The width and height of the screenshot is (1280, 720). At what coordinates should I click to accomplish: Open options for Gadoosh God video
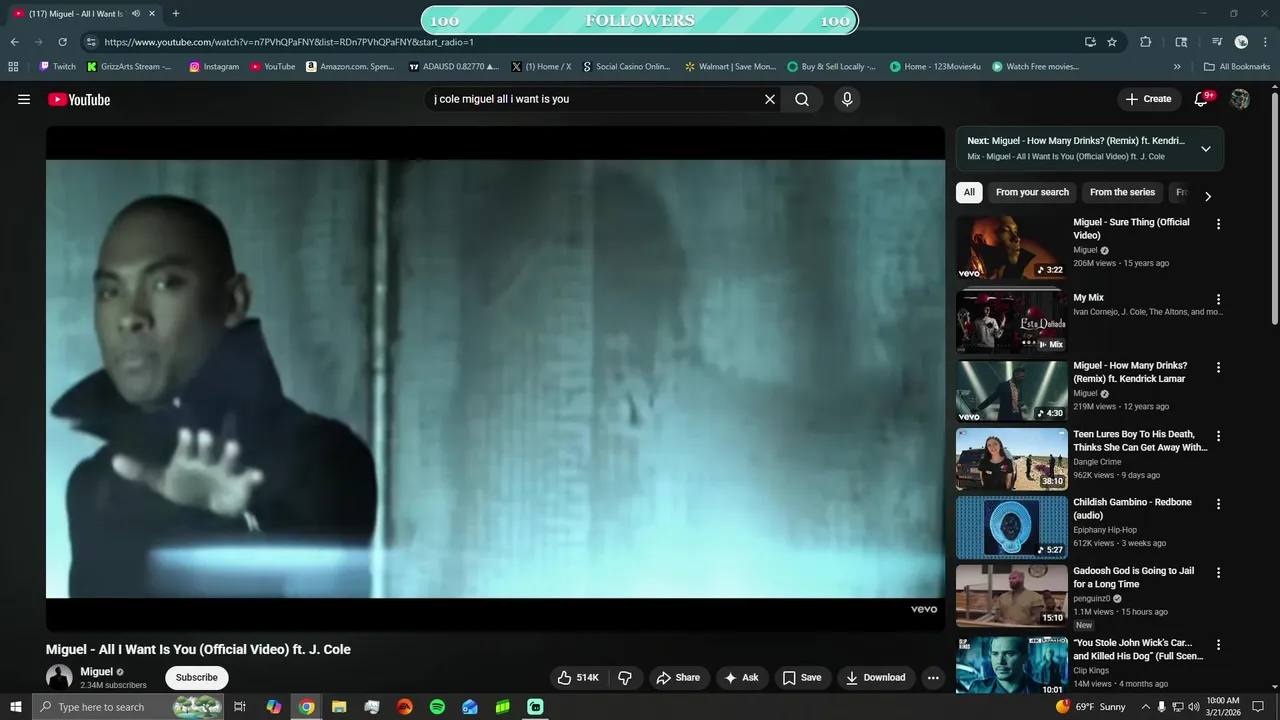(x=1218, y=572)
